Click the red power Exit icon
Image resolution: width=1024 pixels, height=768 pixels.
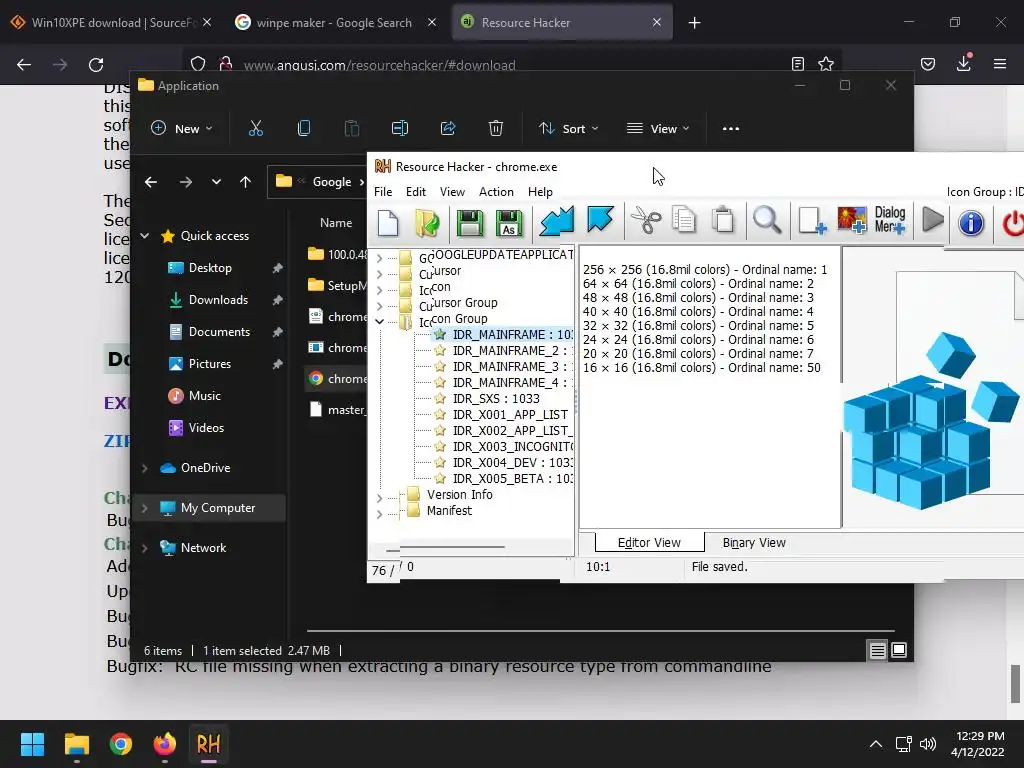click(x=1012, y=223)
